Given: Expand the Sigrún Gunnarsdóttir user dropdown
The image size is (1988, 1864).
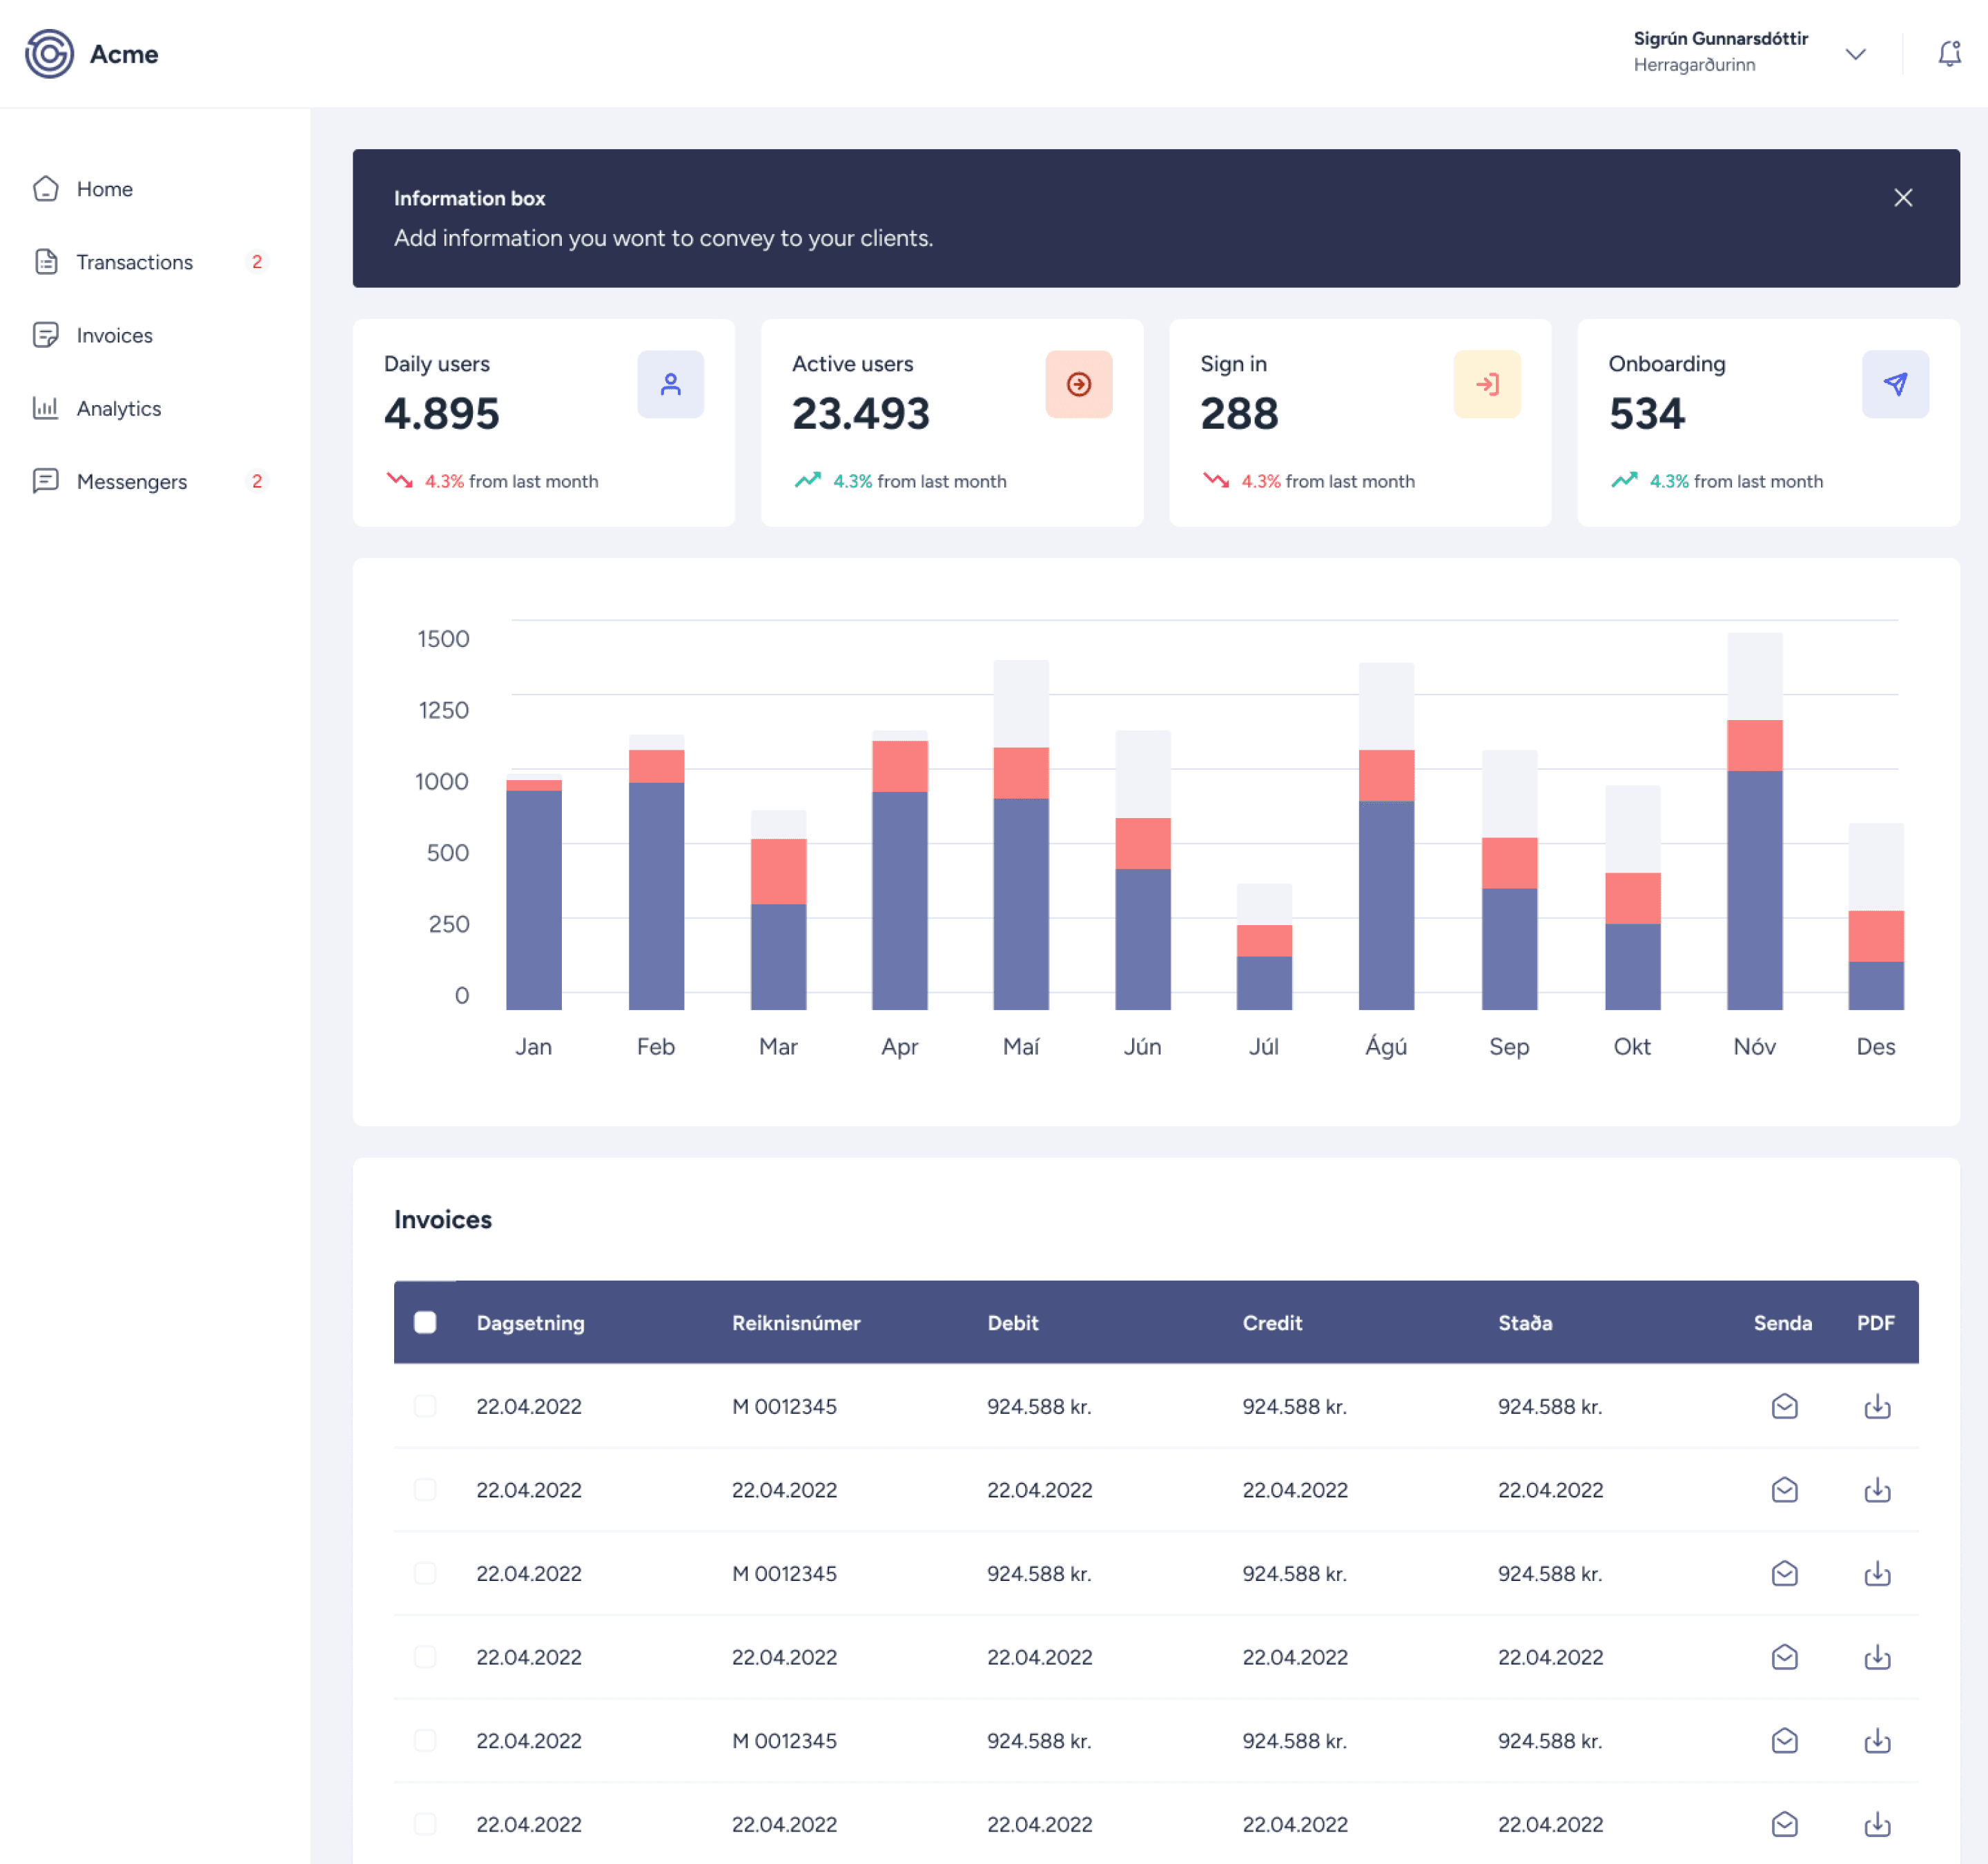Looking at the screenshot, I should pyautogui.click(x=1855, y=54).
